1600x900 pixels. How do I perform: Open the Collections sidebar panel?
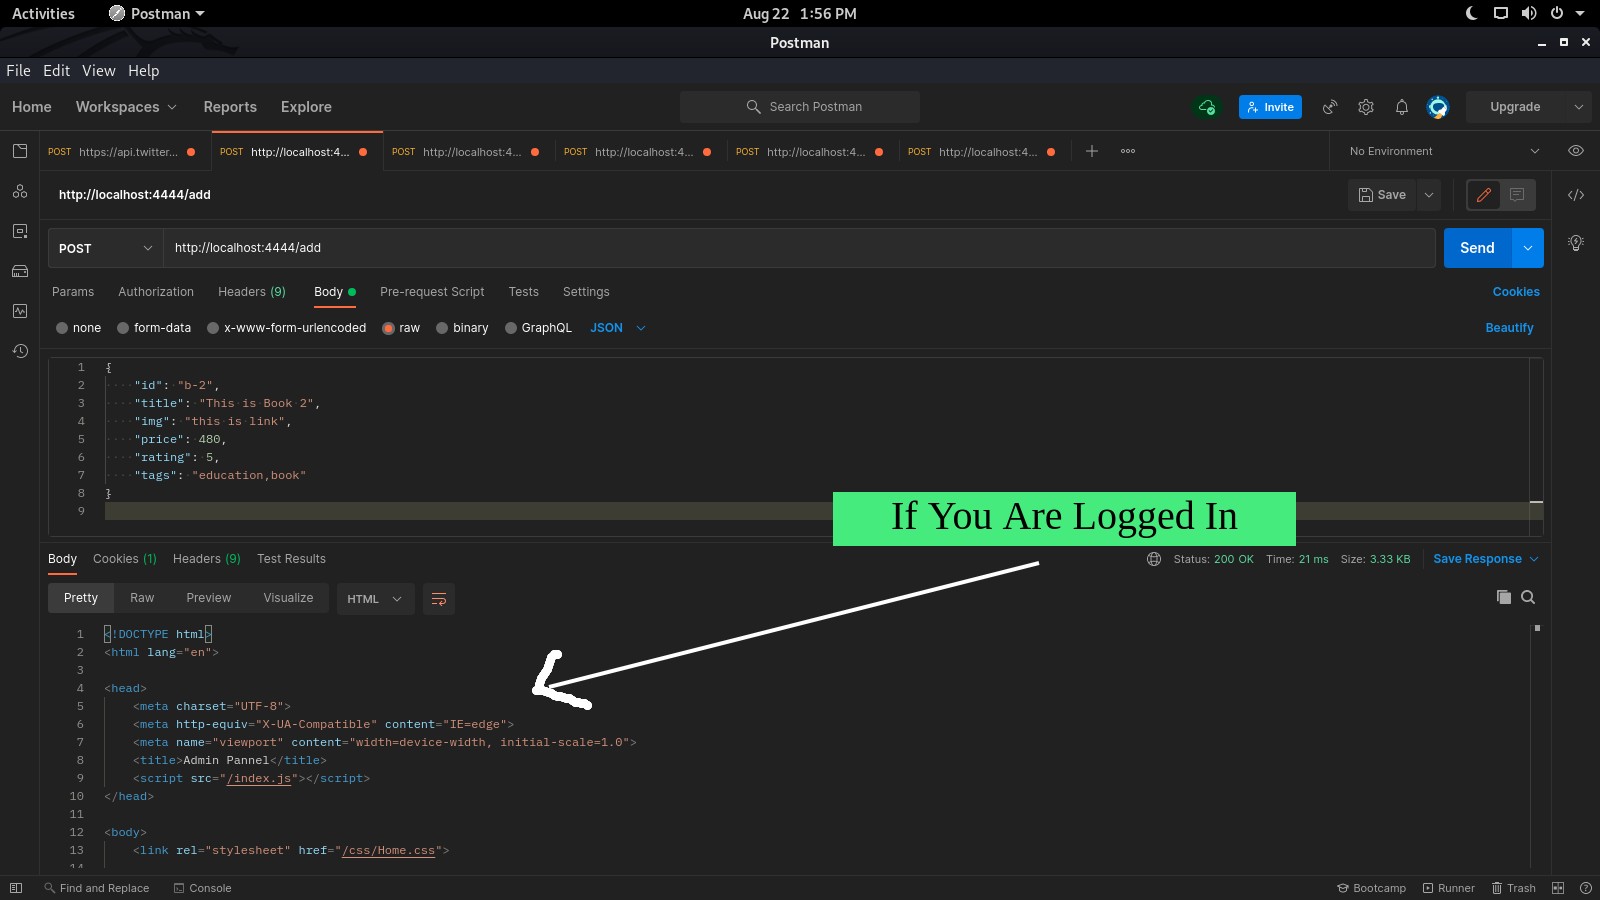(20, 151)
